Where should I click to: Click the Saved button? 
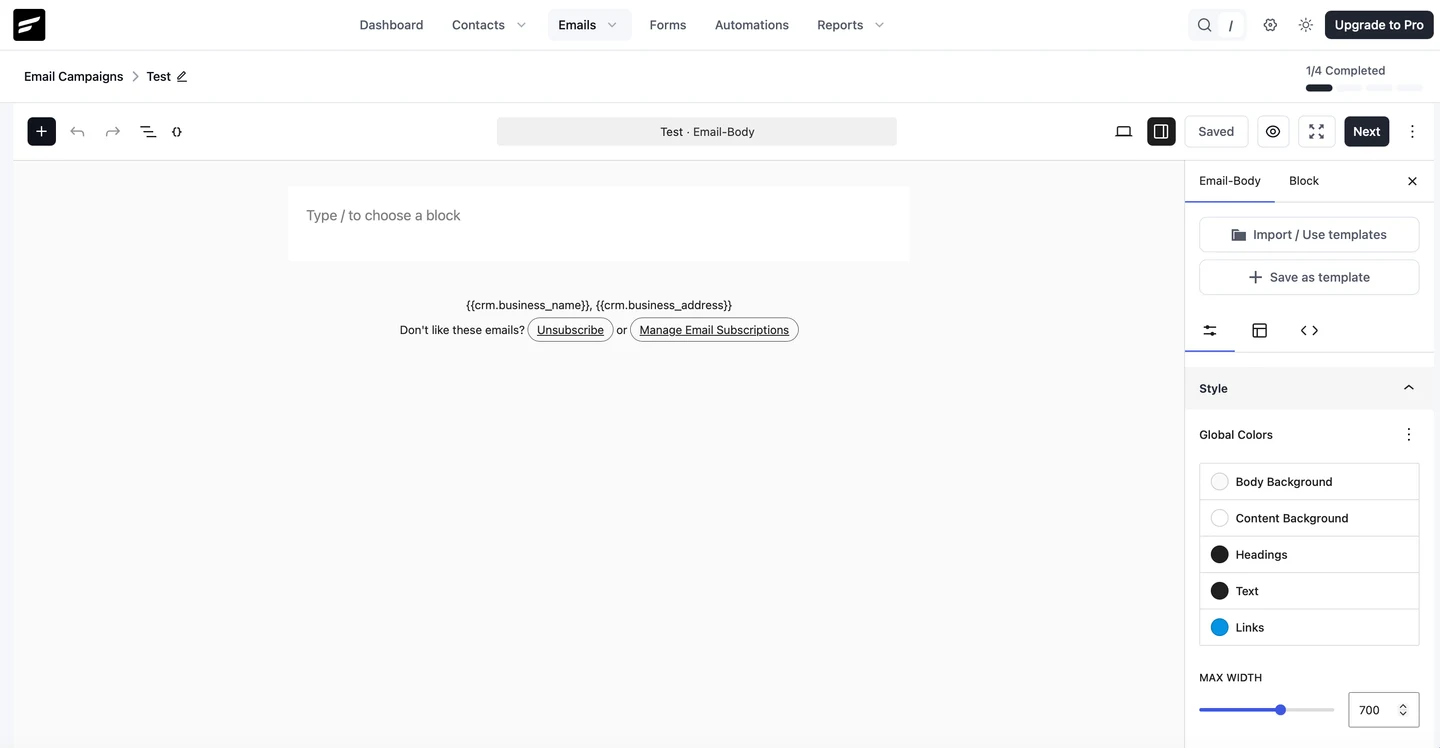1216,131
